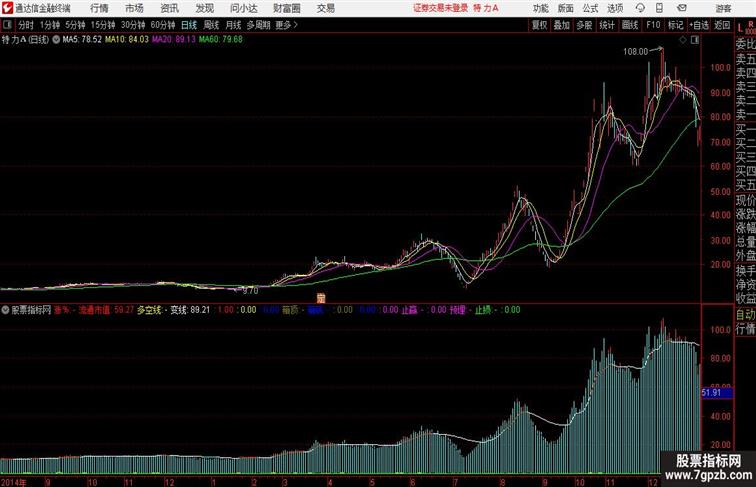Click the 换手 row in side panel
The height and width of the screenshot is (487, 756).
pos(745,271)
